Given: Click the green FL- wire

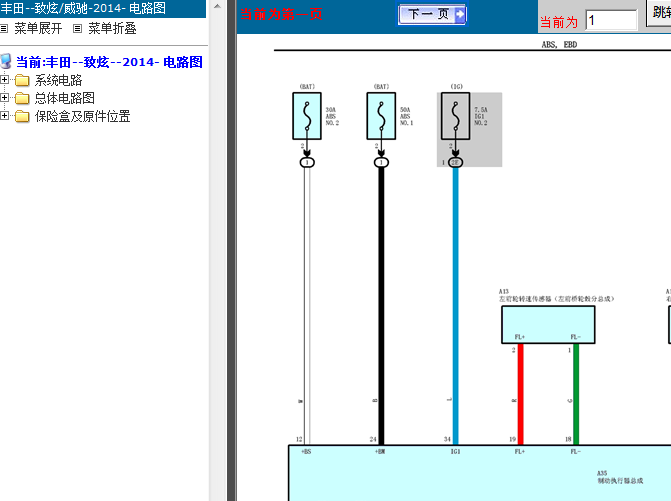Looking at the screenshot, I should pos(576,394).
